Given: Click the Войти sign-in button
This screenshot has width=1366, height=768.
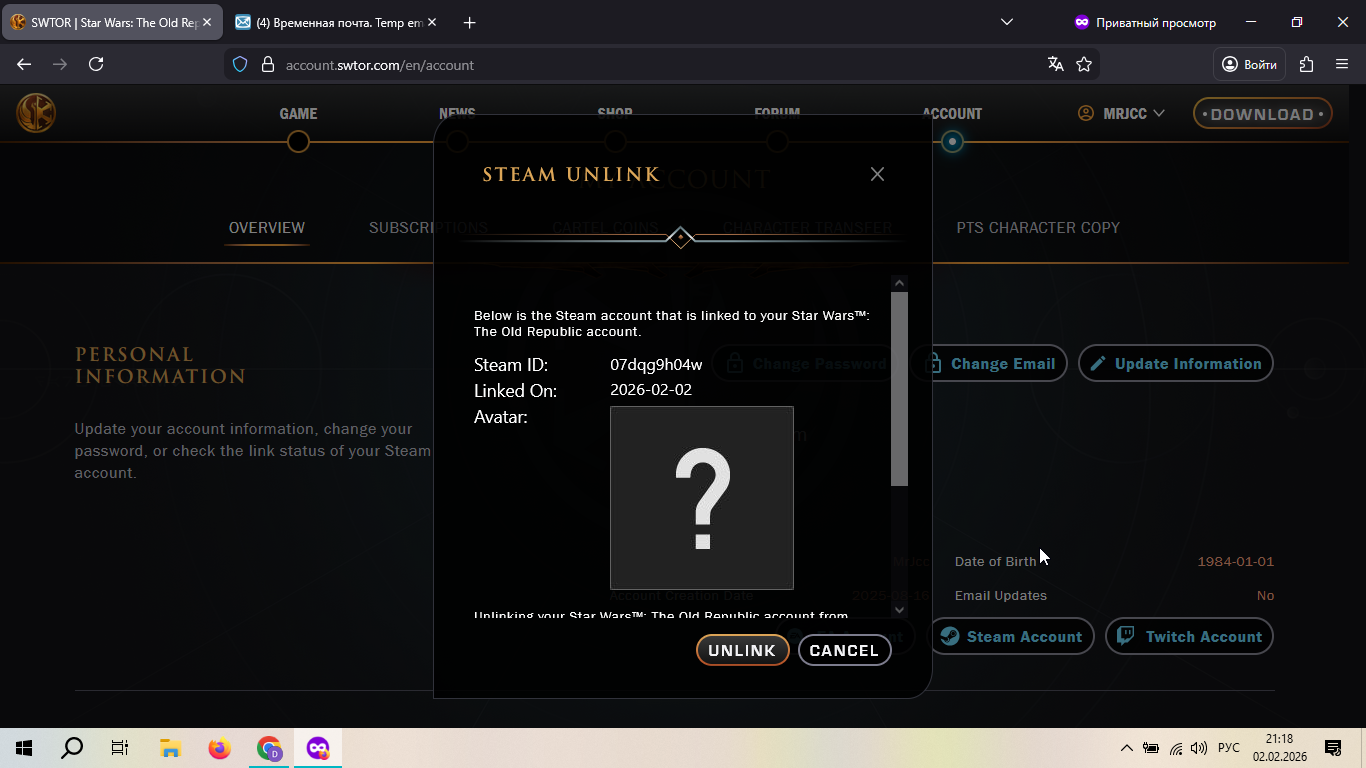Looking at the screenshot, I should [x=1249, y=64].
